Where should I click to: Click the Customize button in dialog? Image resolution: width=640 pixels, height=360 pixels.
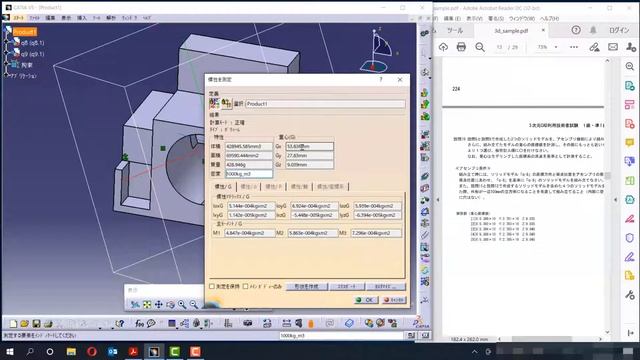coord(386,287)
